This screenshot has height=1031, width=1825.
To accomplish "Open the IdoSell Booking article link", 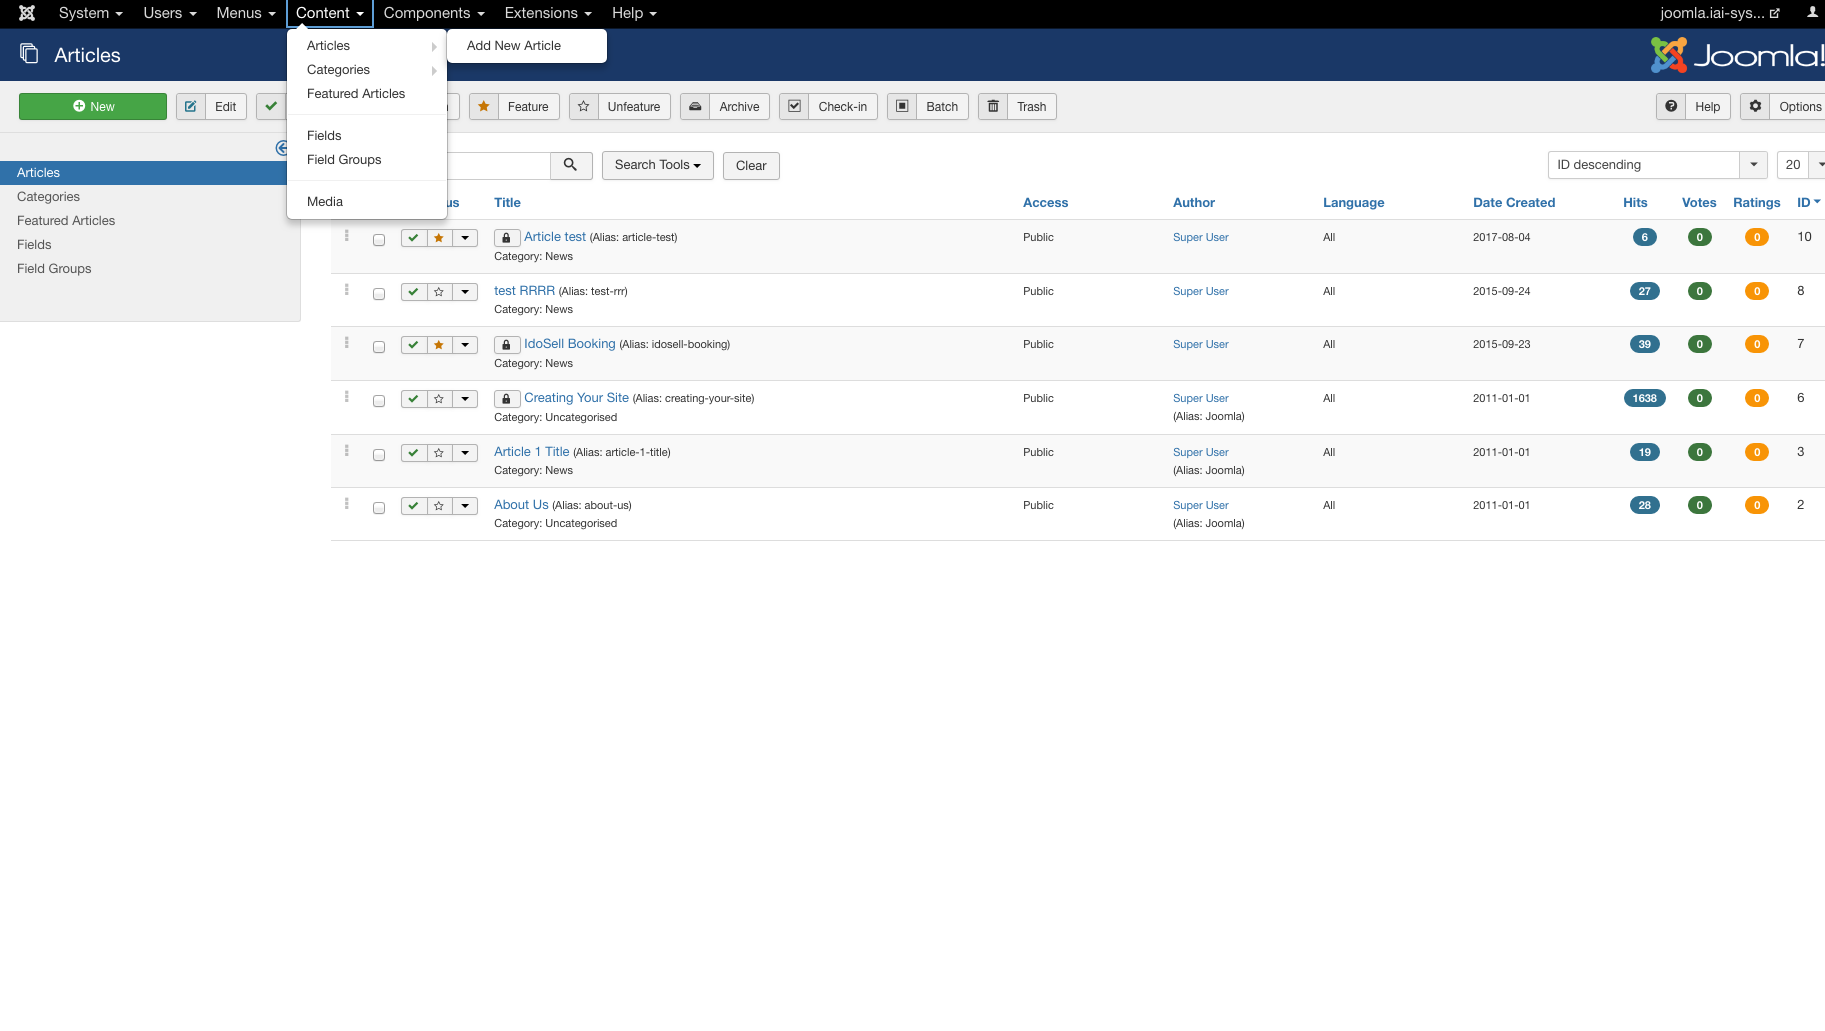I will click(x=570, y=344).
